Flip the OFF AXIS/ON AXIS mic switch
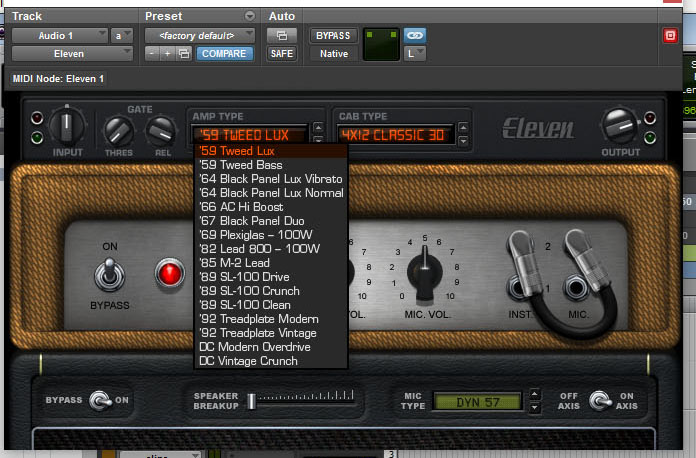 (599, 400)
